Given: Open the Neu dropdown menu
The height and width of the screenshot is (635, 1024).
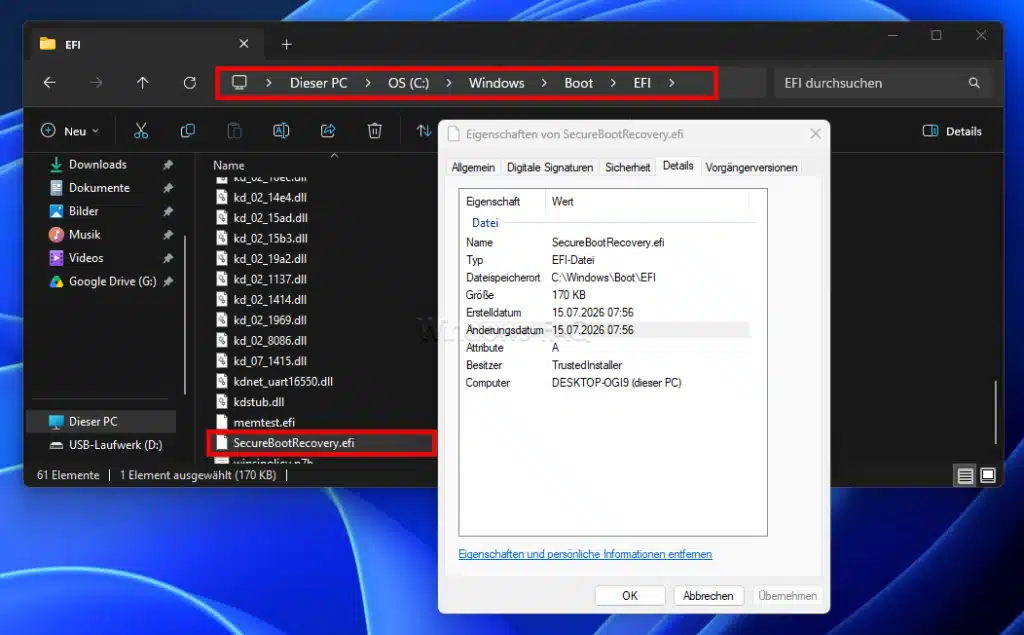Looking at the screenshot, I should point(70,131).
